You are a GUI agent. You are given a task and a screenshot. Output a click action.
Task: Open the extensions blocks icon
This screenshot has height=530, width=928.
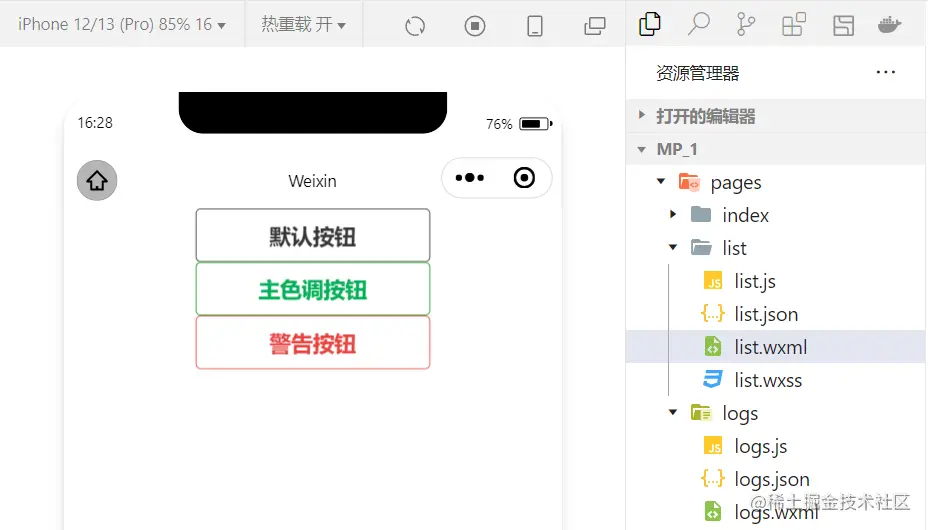[x=794, y=24]
